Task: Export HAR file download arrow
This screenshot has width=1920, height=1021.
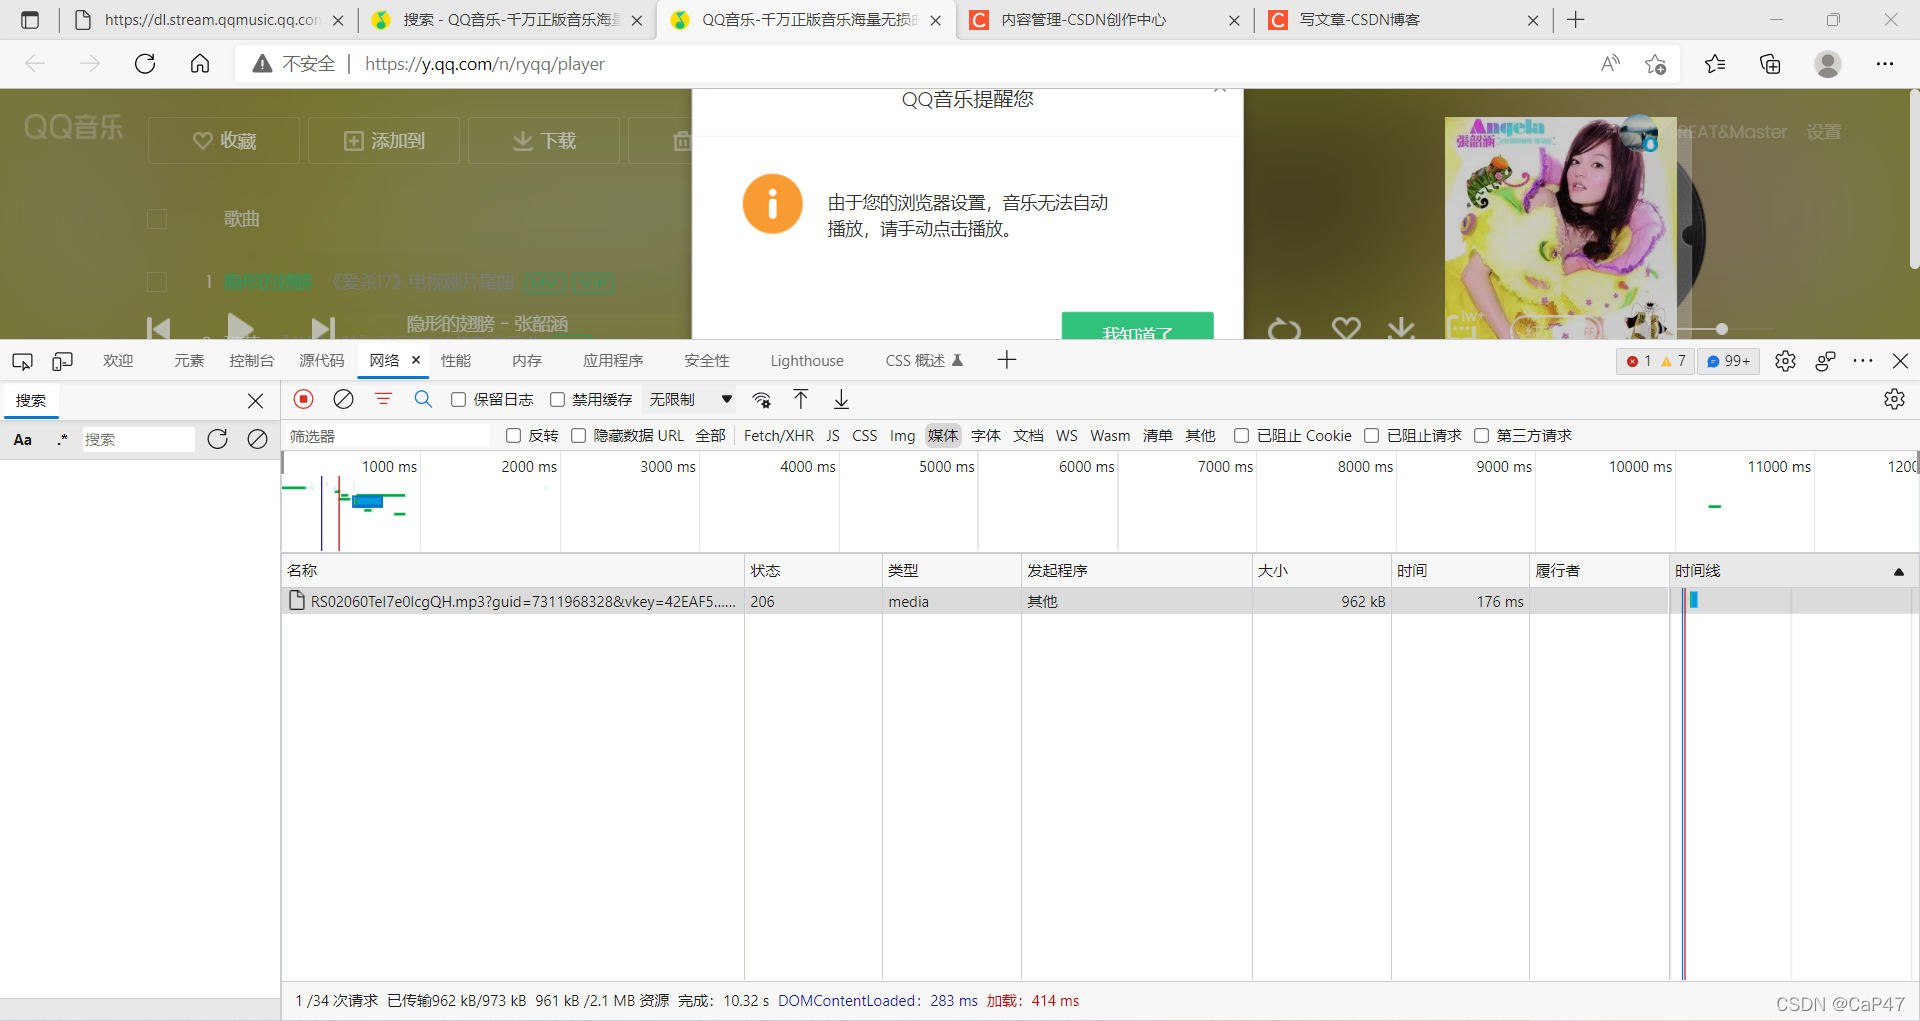Action: coord(841,399)
